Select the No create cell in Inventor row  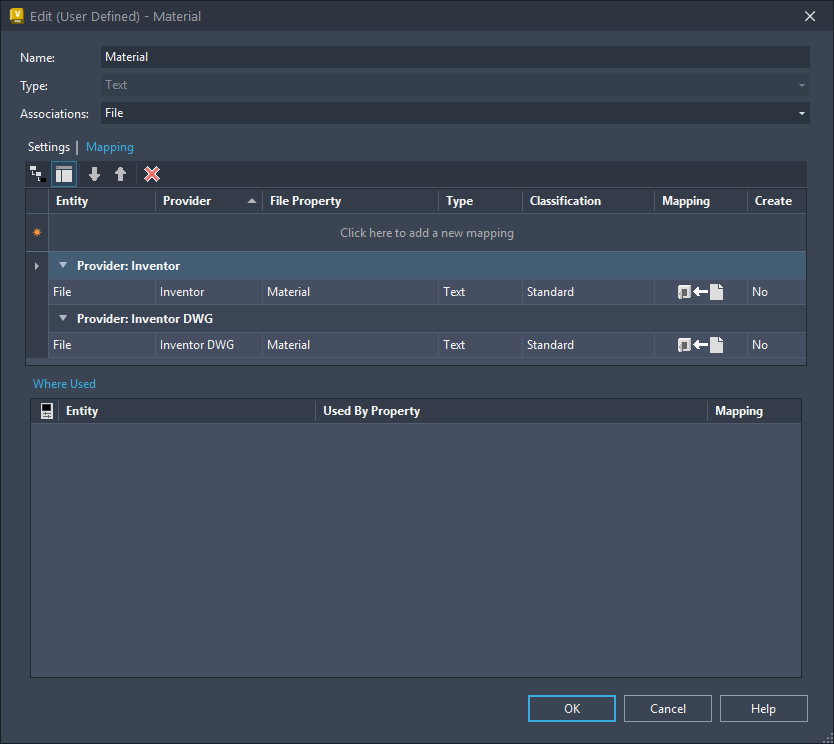(x=777, y=292)
